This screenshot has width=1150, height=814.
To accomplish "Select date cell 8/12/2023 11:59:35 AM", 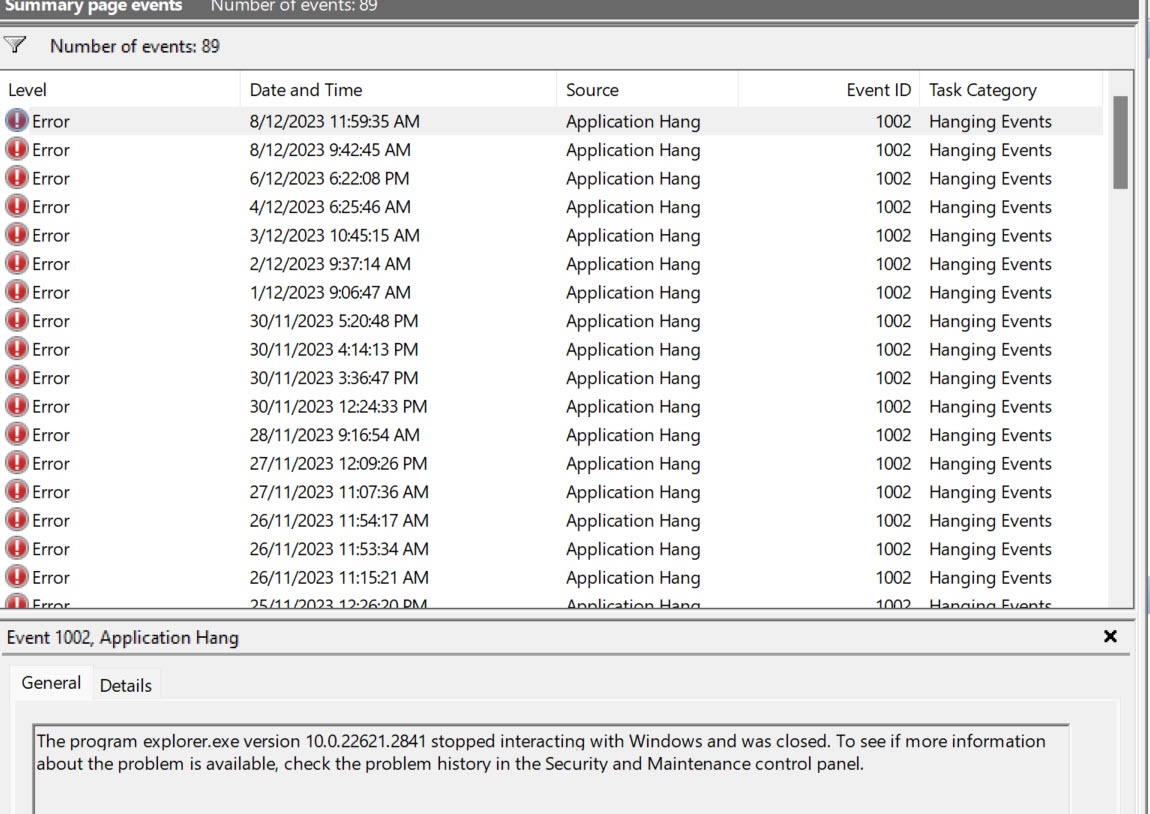I will 334,121.
